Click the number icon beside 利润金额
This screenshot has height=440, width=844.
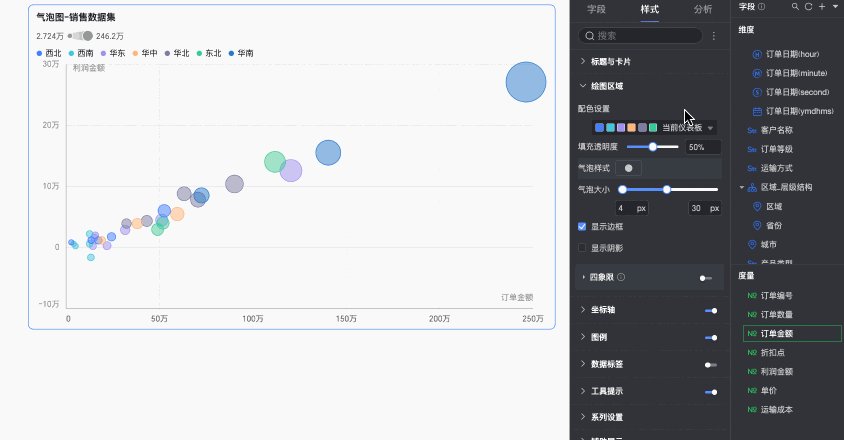point(752,372)
